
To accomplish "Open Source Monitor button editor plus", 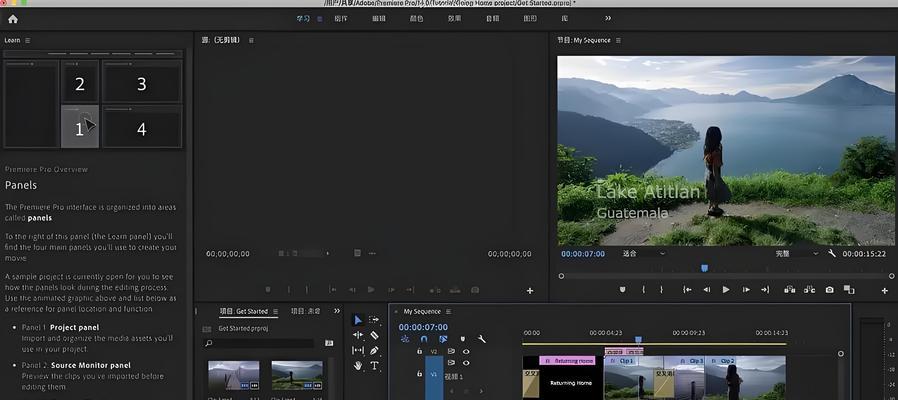I will [530, 291].
